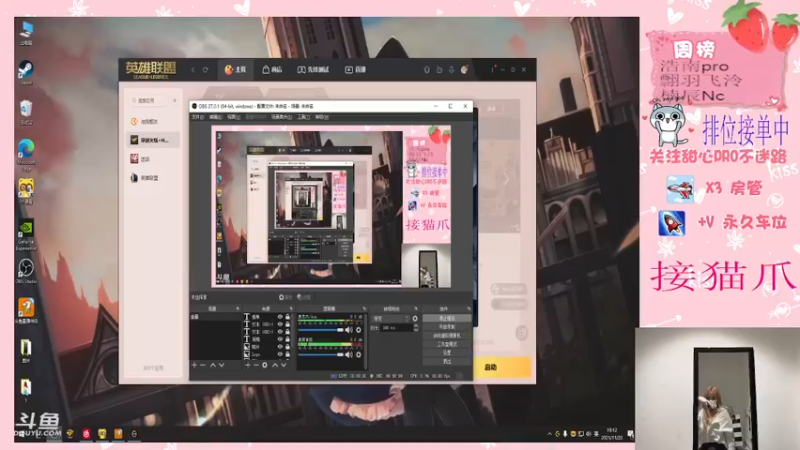Image resolution: width=800 pixels, height=450 pixels.
Task: Add an app with the plus icon beside search
Action: click(x=174, y=101)
